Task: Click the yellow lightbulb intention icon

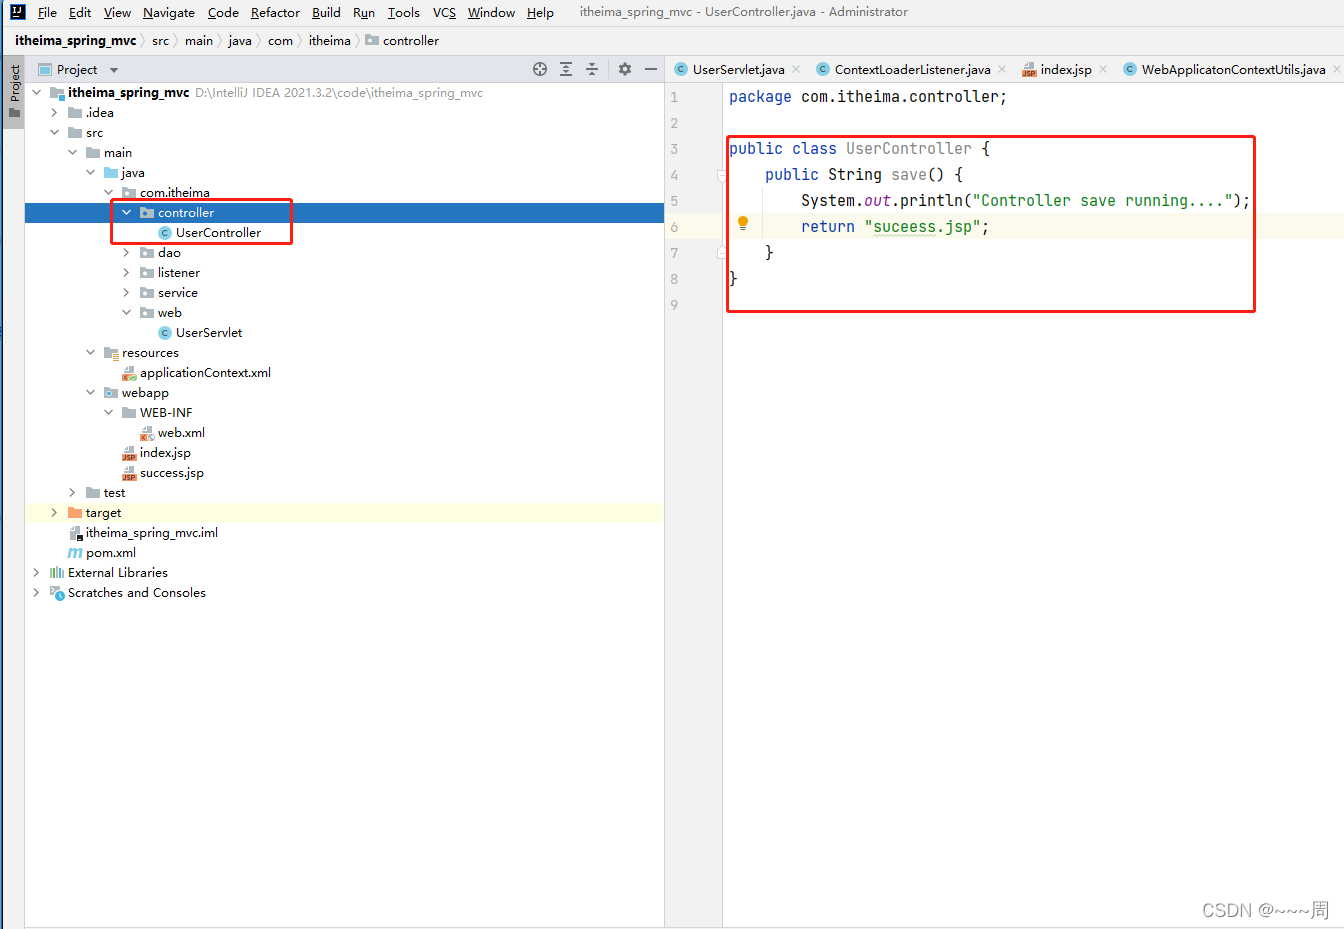Action: (743, 223)
